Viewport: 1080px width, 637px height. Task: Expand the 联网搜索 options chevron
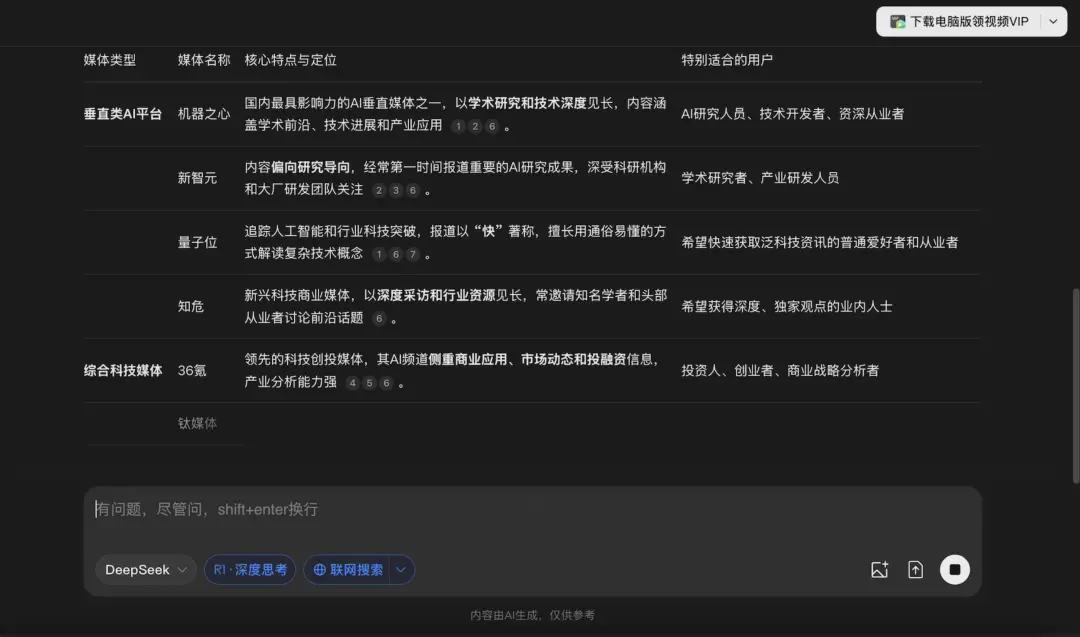pos(399,569)
